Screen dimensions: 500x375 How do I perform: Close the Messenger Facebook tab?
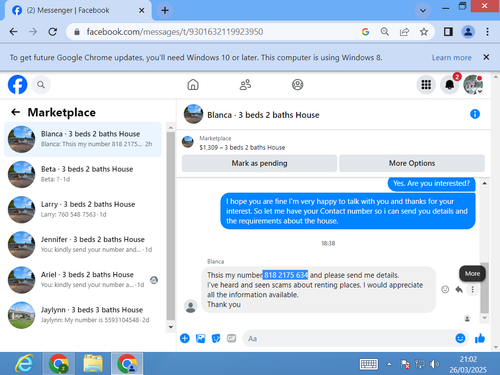point(141,10)
